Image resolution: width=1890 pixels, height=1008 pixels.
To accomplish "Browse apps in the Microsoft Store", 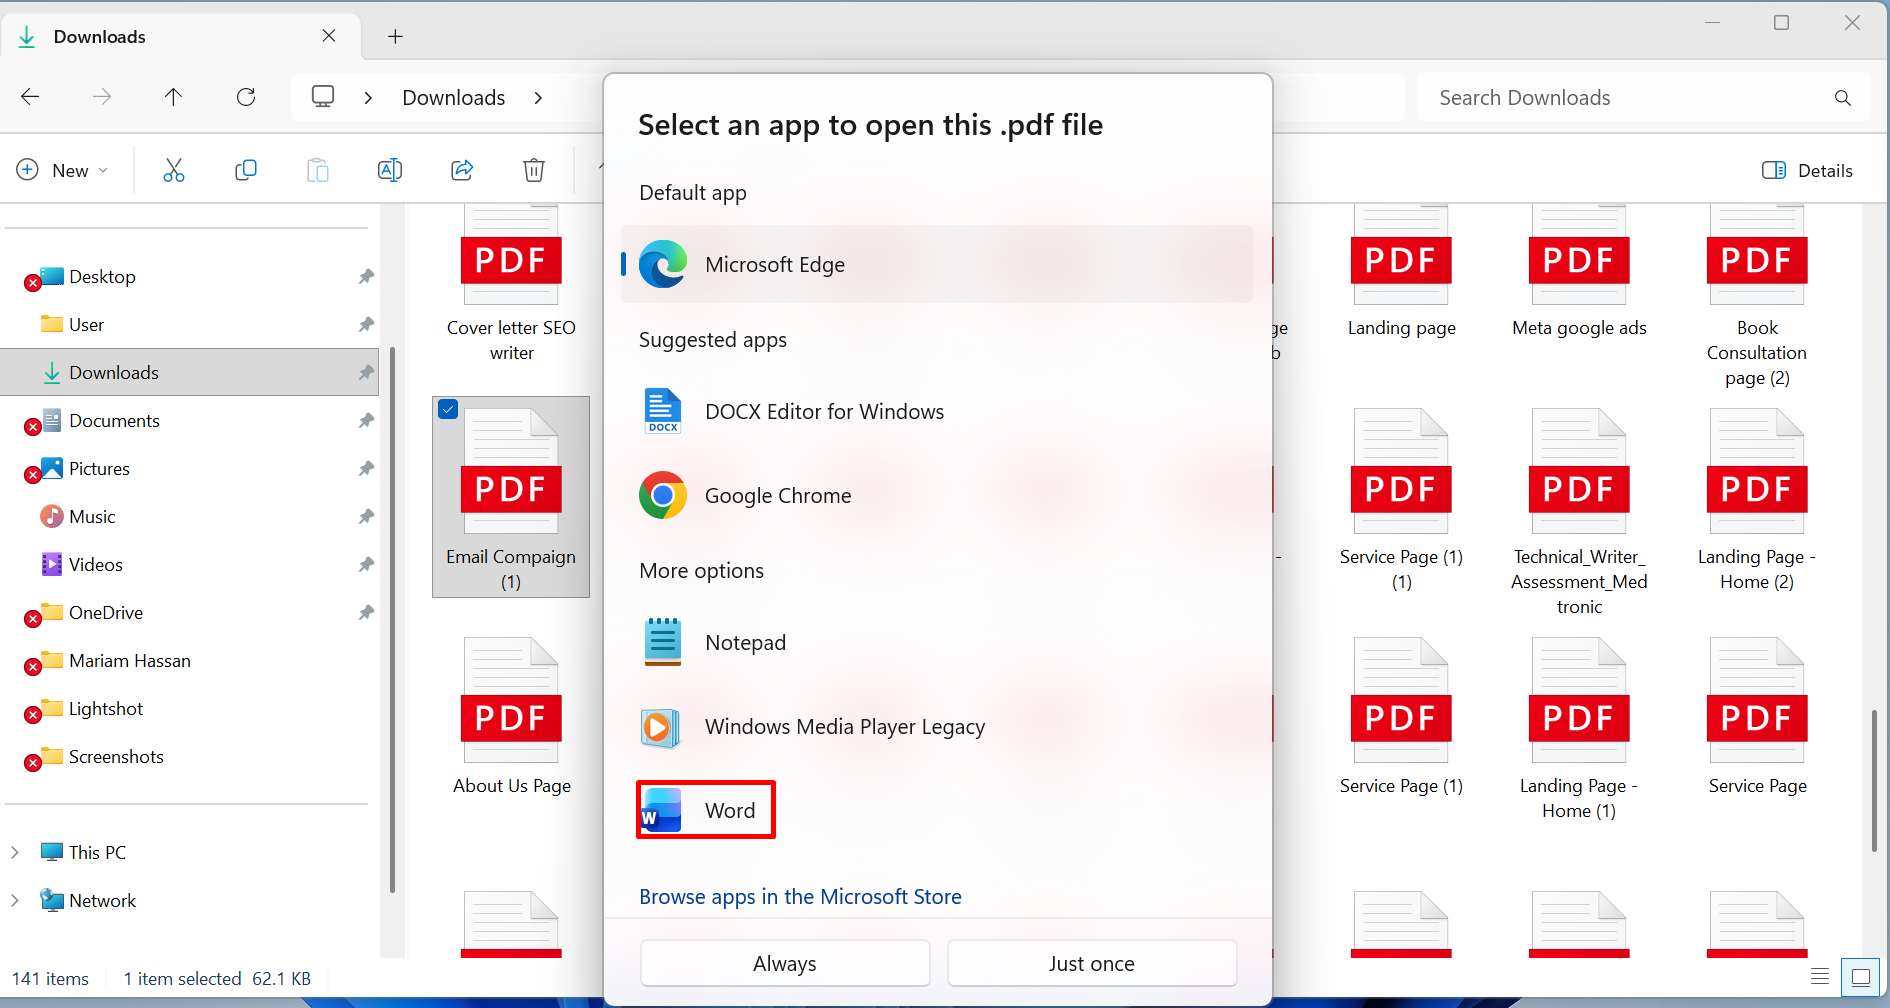I will coord(800,896).
